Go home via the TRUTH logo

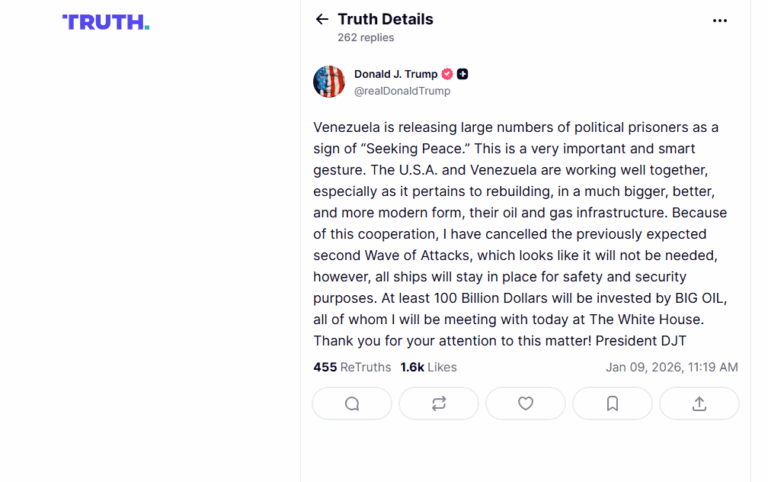[105, 22]
